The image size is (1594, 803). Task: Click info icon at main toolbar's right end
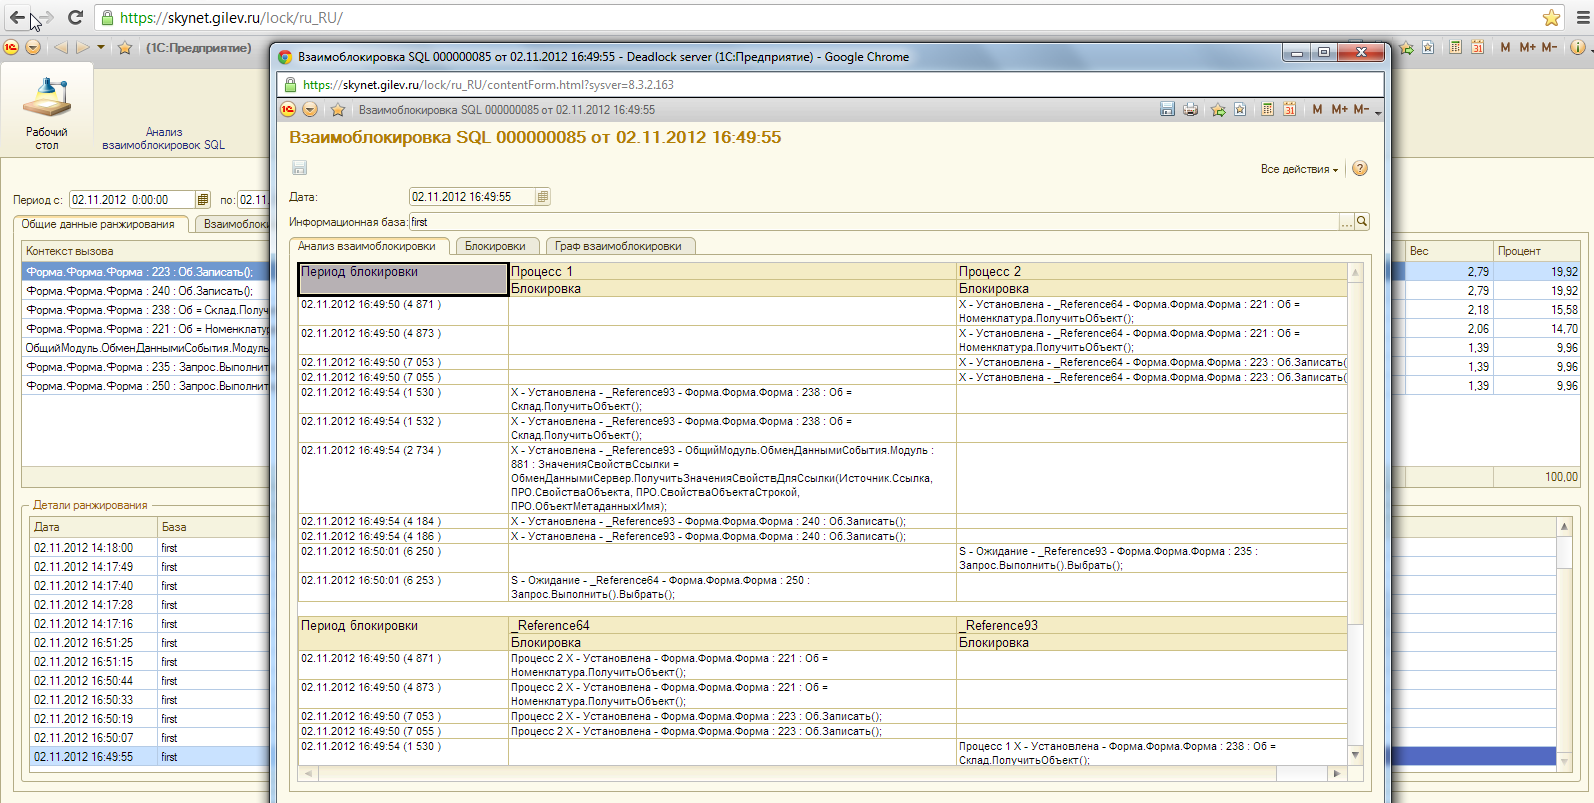tap(1578, 47)
